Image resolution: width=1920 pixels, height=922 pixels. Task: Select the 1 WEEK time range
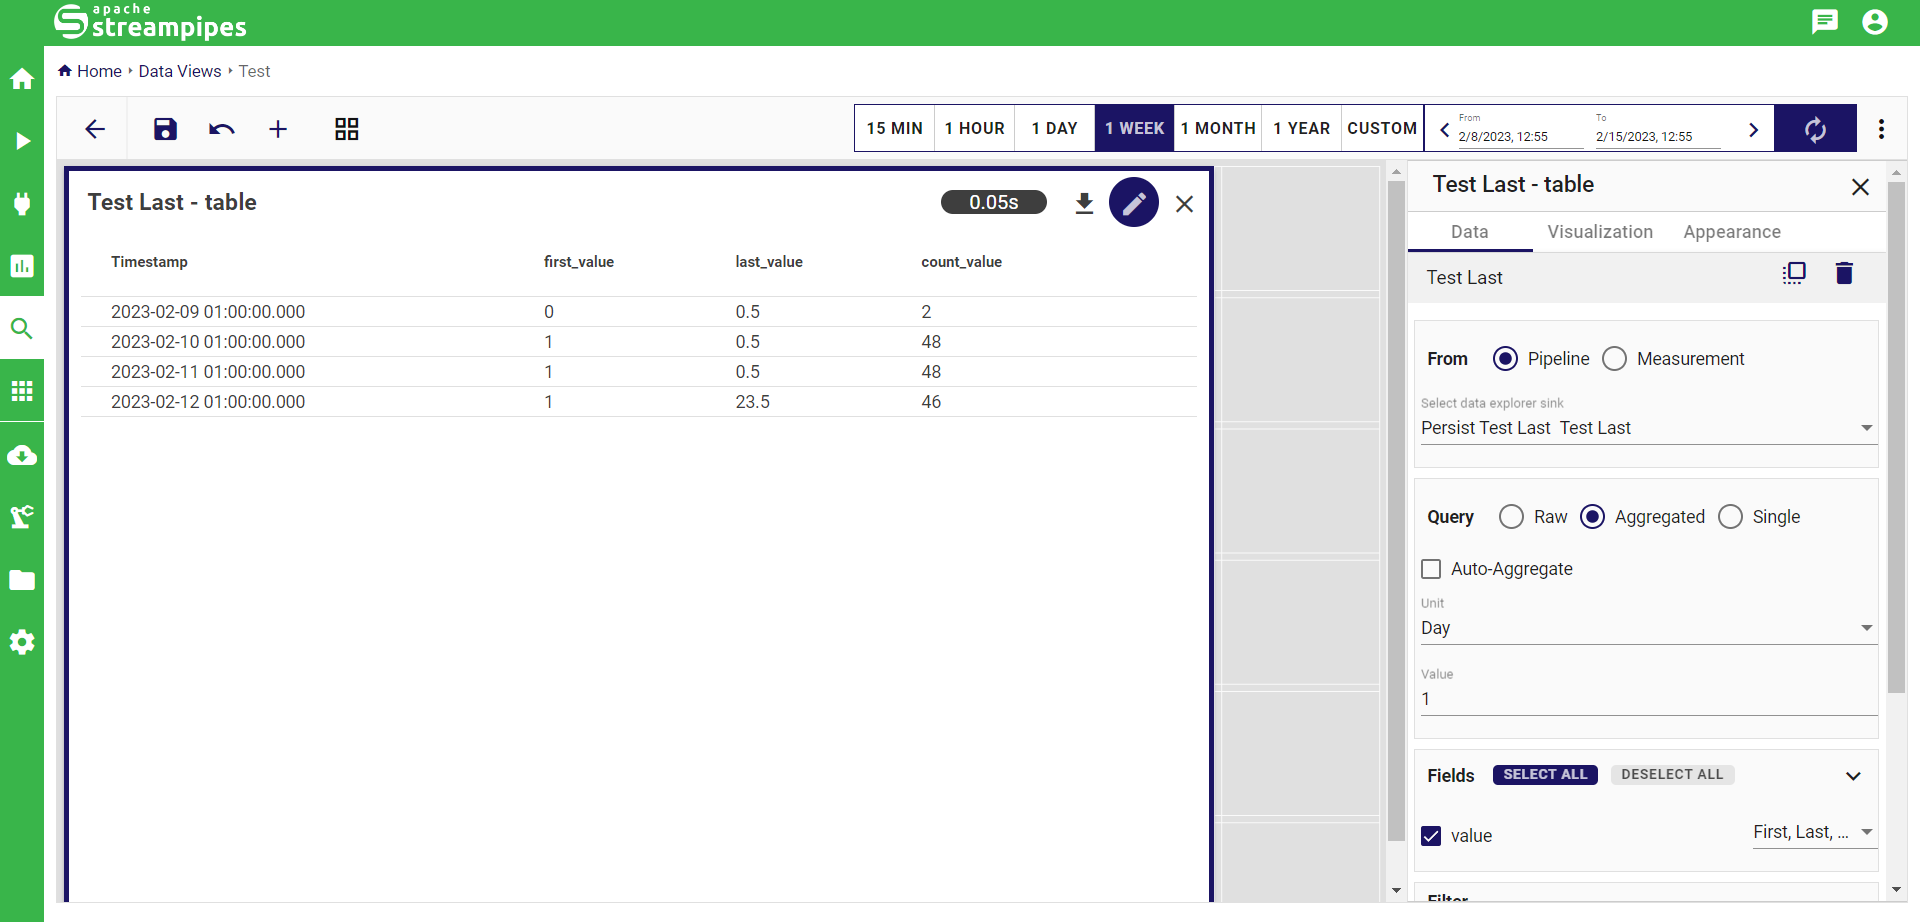point(1135,128)
